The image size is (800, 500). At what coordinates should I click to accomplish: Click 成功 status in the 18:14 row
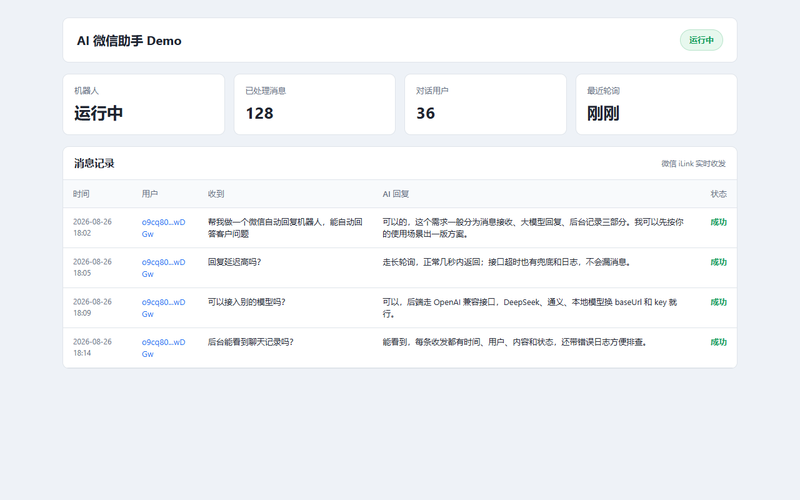pyautogui.click(x=718, y=342)
